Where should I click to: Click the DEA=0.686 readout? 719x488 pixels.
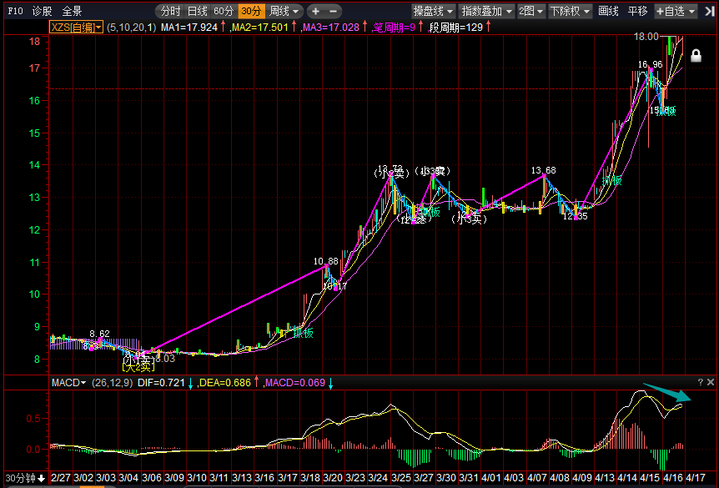click(225, 383)
